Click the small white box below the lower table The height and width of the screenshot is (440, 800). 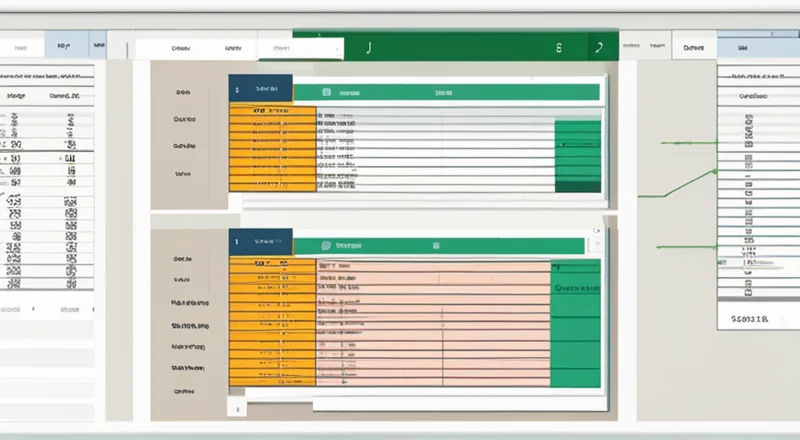tap(236, 408)
